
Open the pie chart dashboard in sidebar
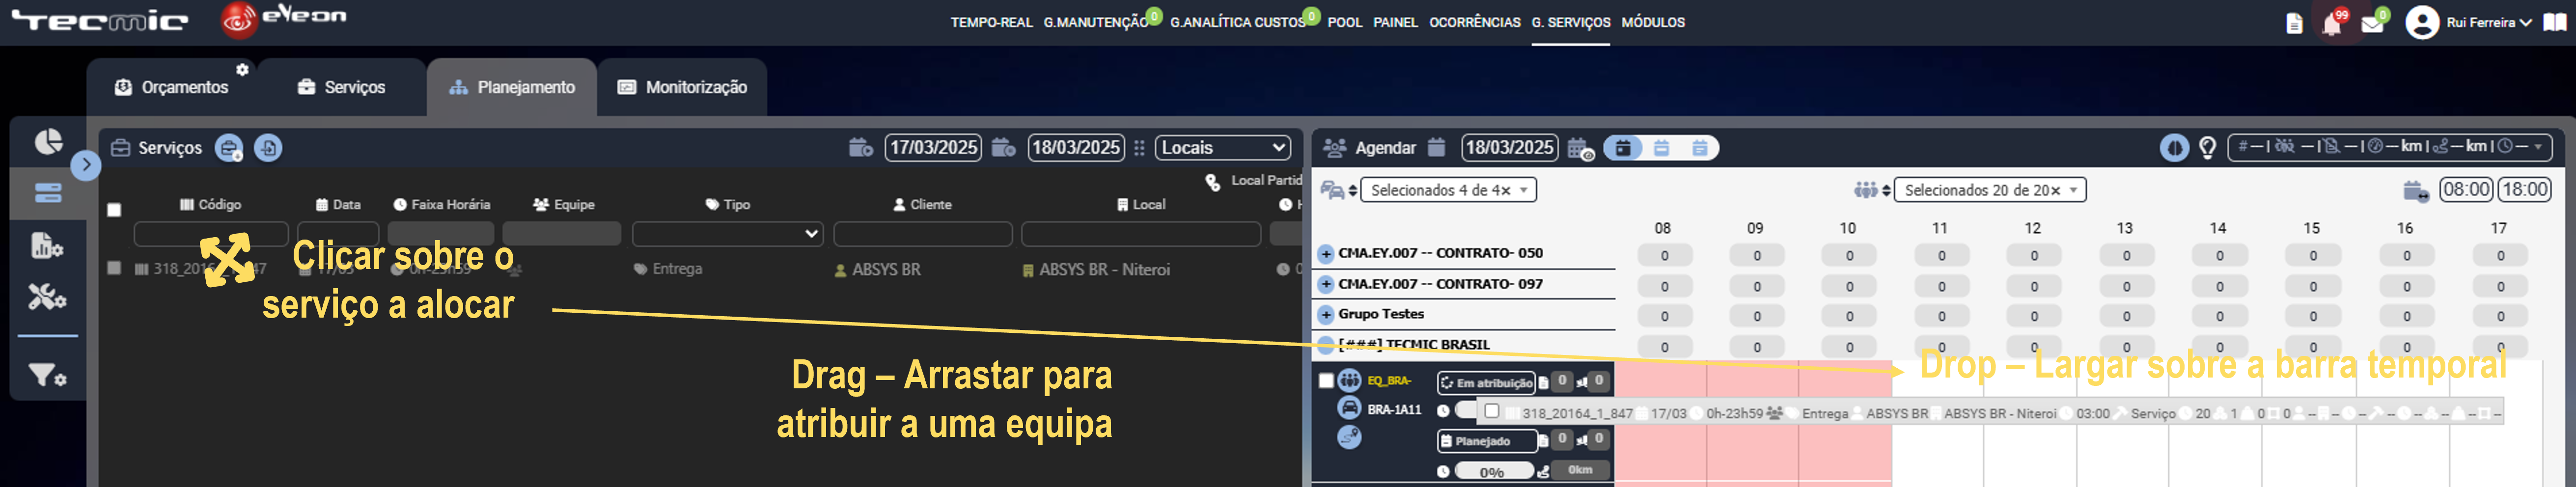(x=48, y=142)
